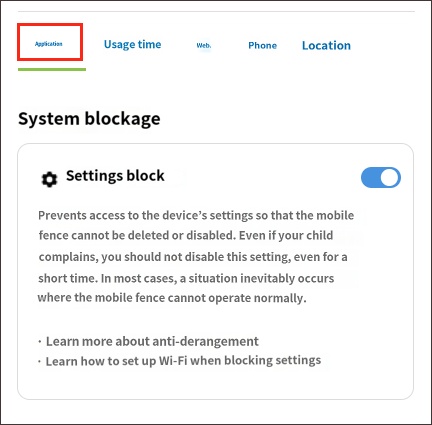432x425 pixels.
Task: Switch to the Usage time tab
Action: pyautogui.click(x=132, y=45)
